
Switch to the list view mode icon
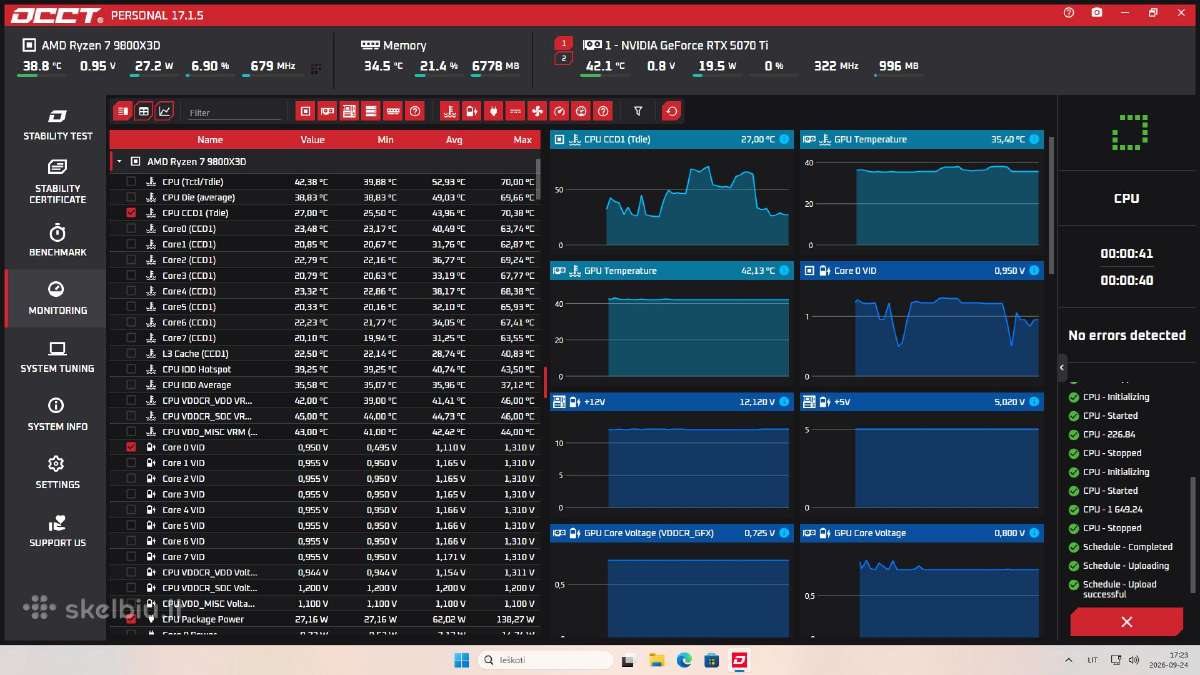click(122, 111)
